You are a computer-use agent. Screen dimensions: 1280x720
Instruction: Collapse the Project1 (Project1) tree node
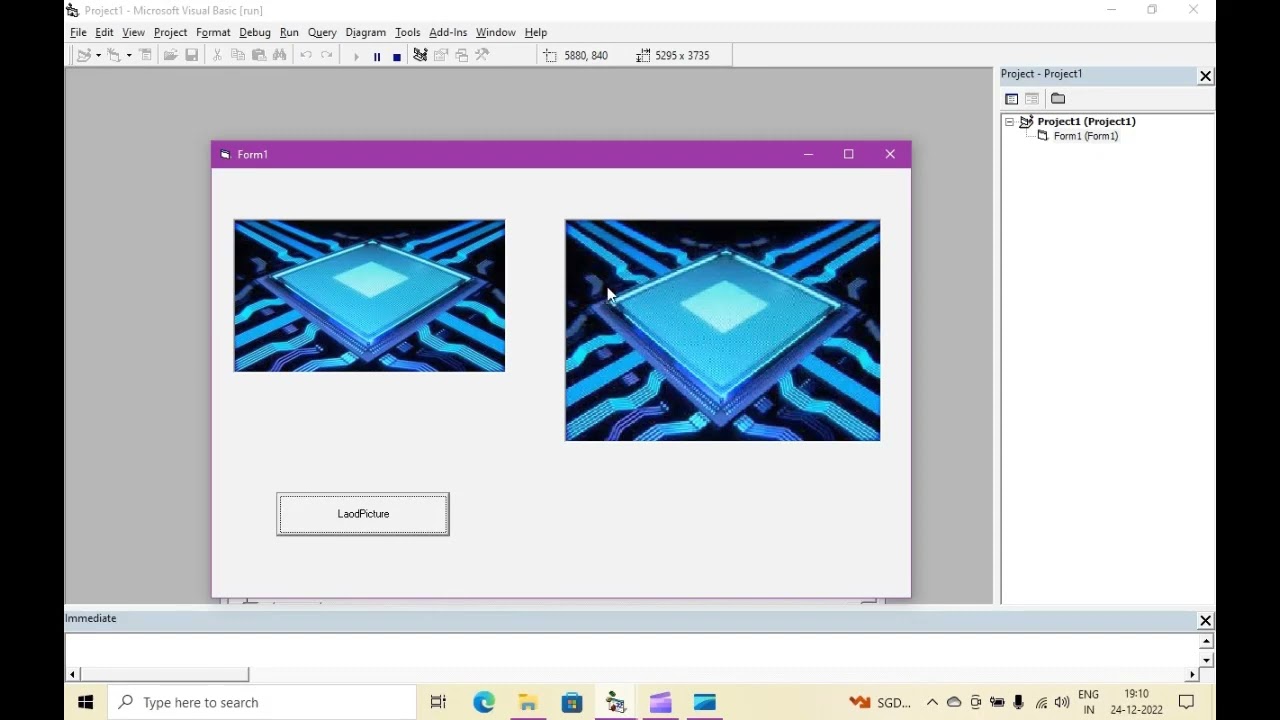(x=1010, y=122)
